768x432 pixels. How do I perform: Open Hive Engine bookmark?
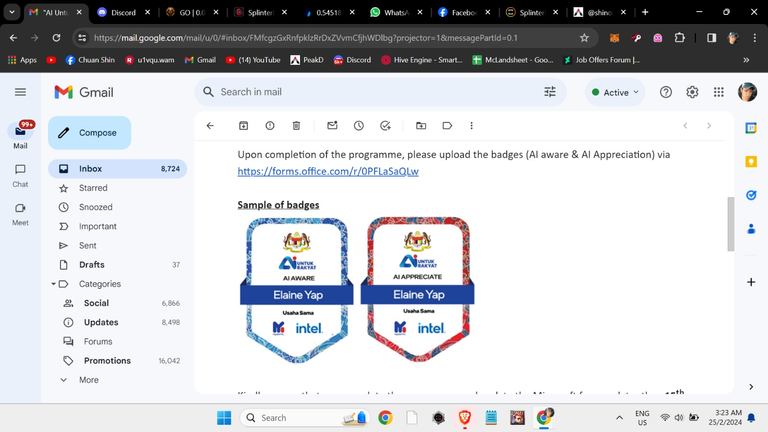422,60
